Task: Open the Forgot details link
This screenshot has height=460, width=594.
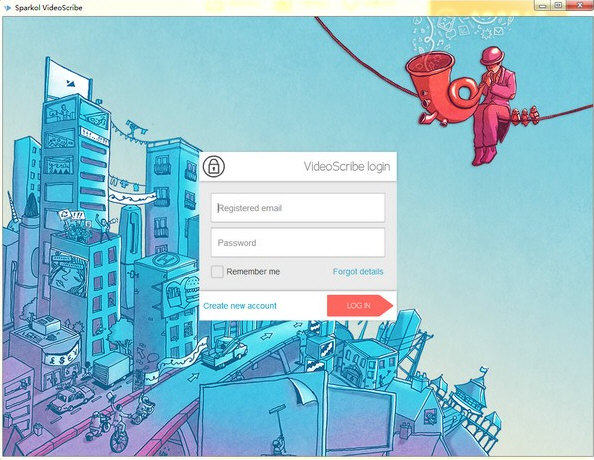Action: pos(358,272)
